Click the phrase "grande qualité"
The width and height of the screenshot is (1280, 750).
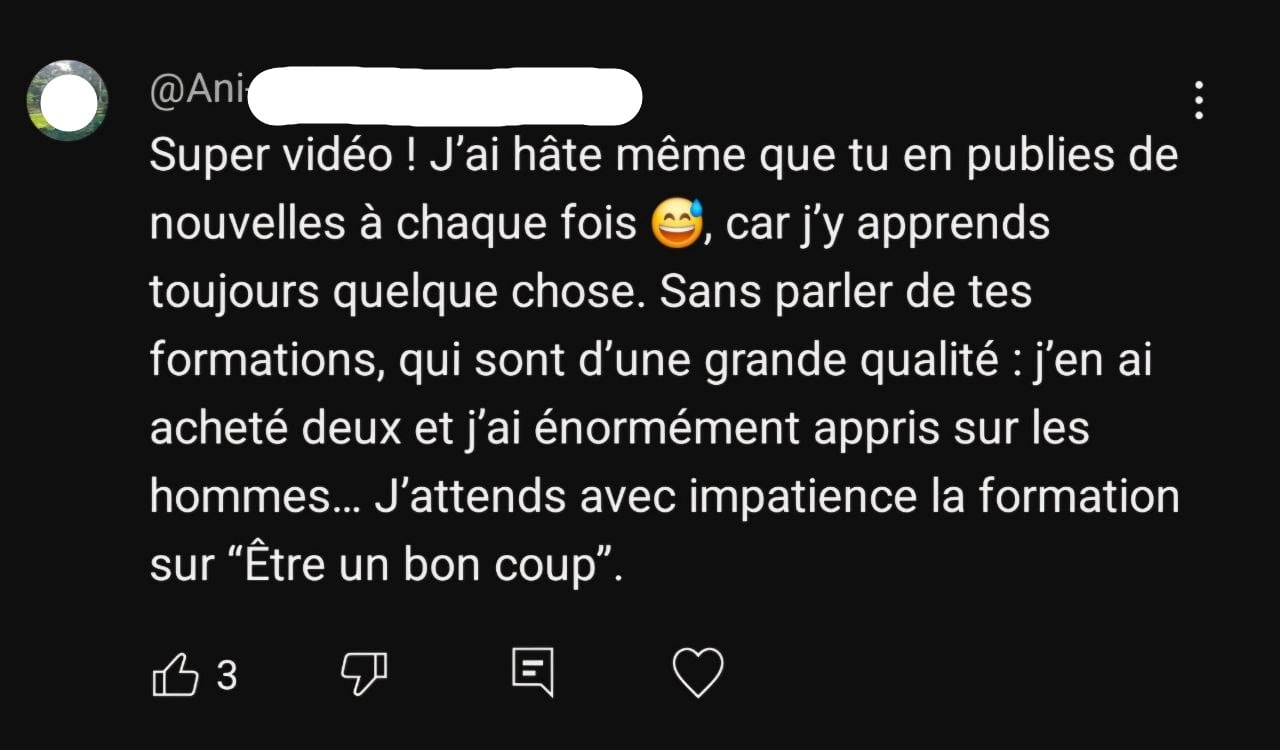tap(852, 362)
